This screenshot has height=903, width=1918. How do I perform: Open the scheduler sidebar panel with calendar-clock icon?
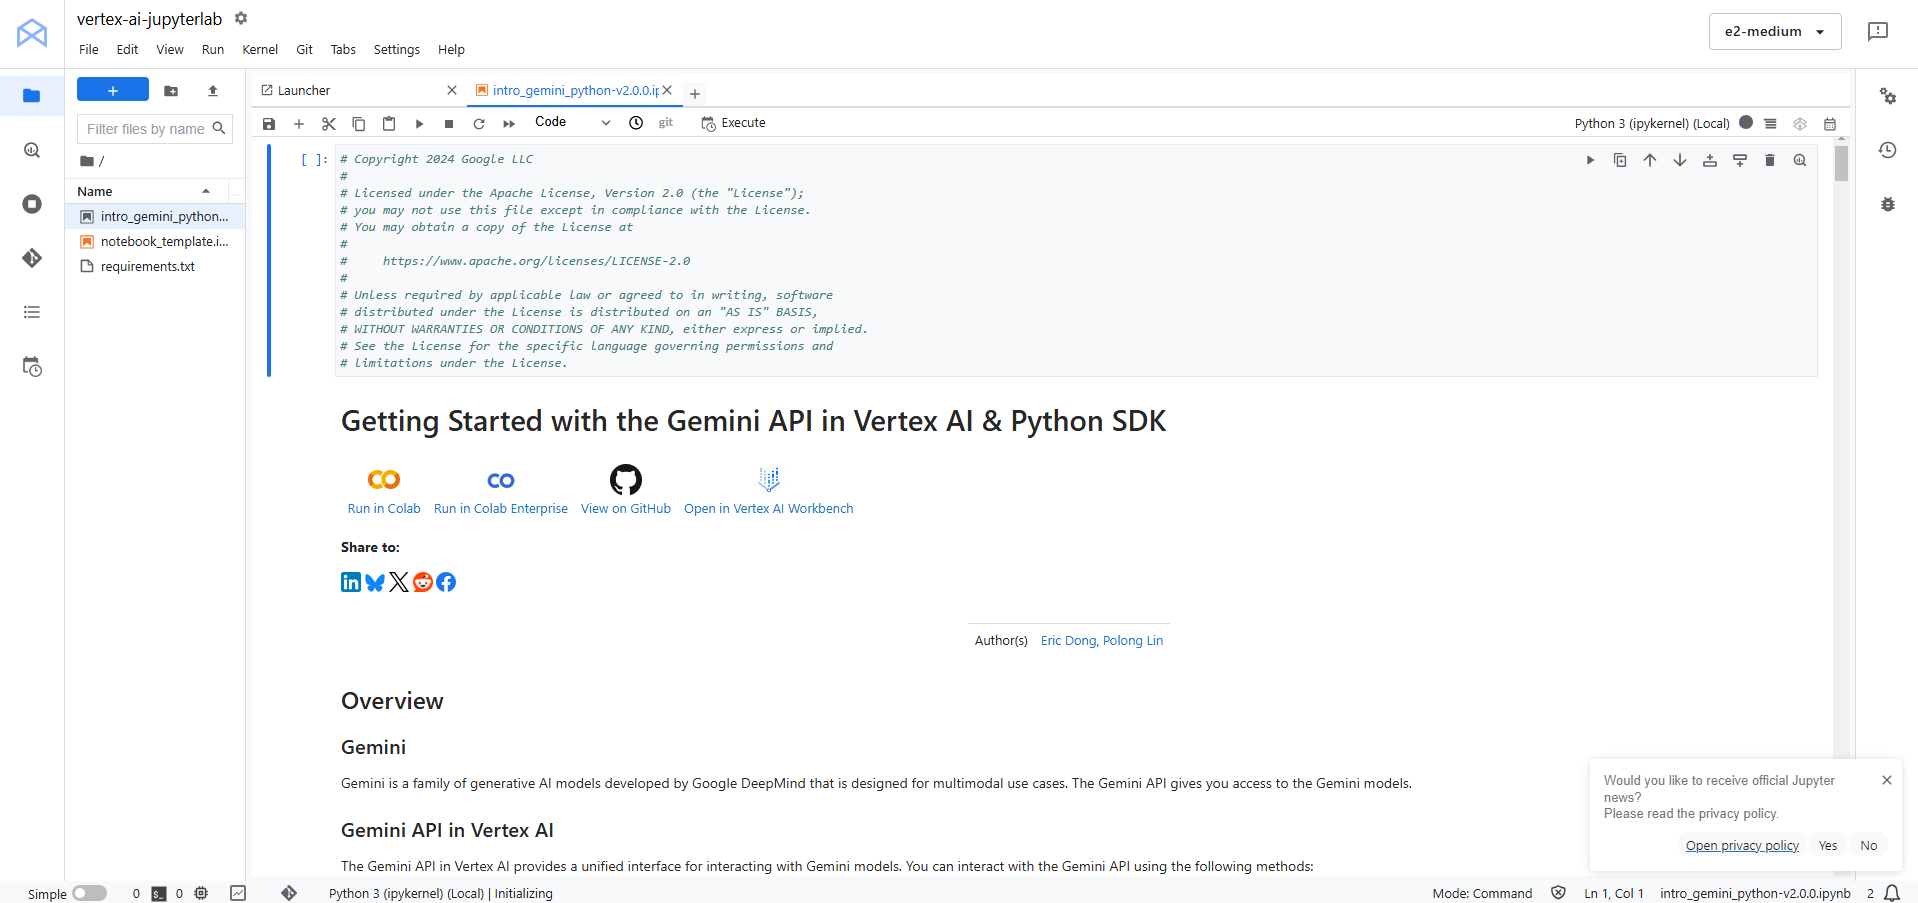(x=32, y=367)
